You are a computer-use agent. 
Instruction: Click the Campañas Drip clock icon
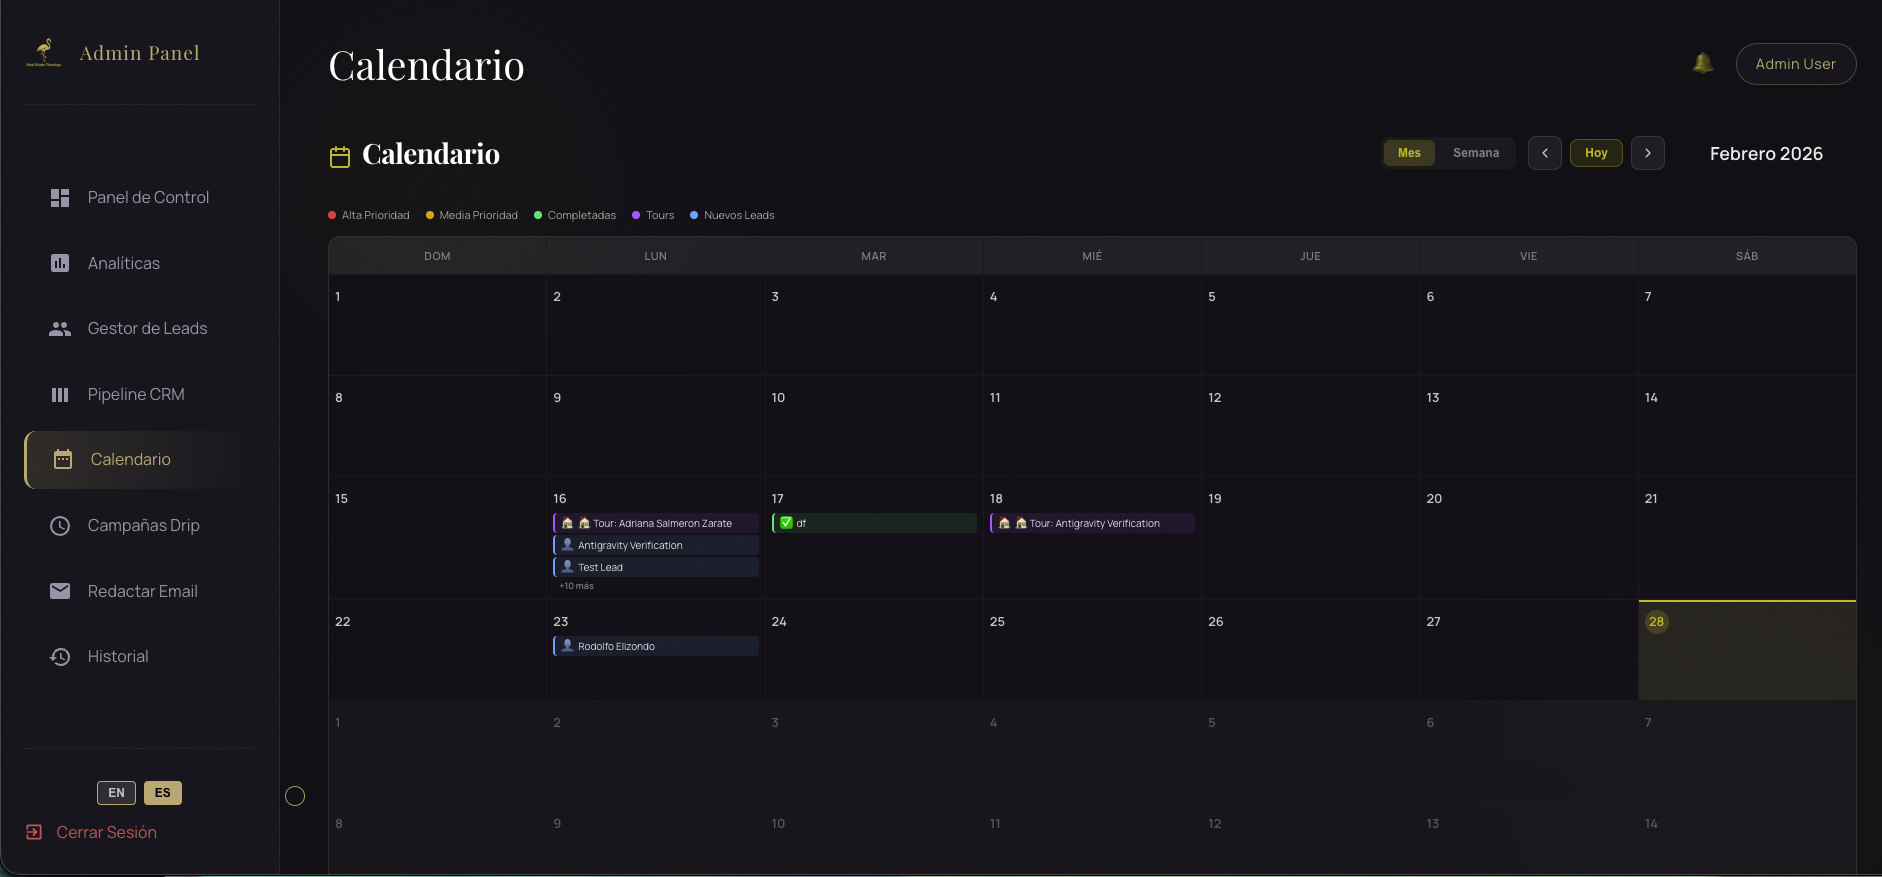pos(60,526)
